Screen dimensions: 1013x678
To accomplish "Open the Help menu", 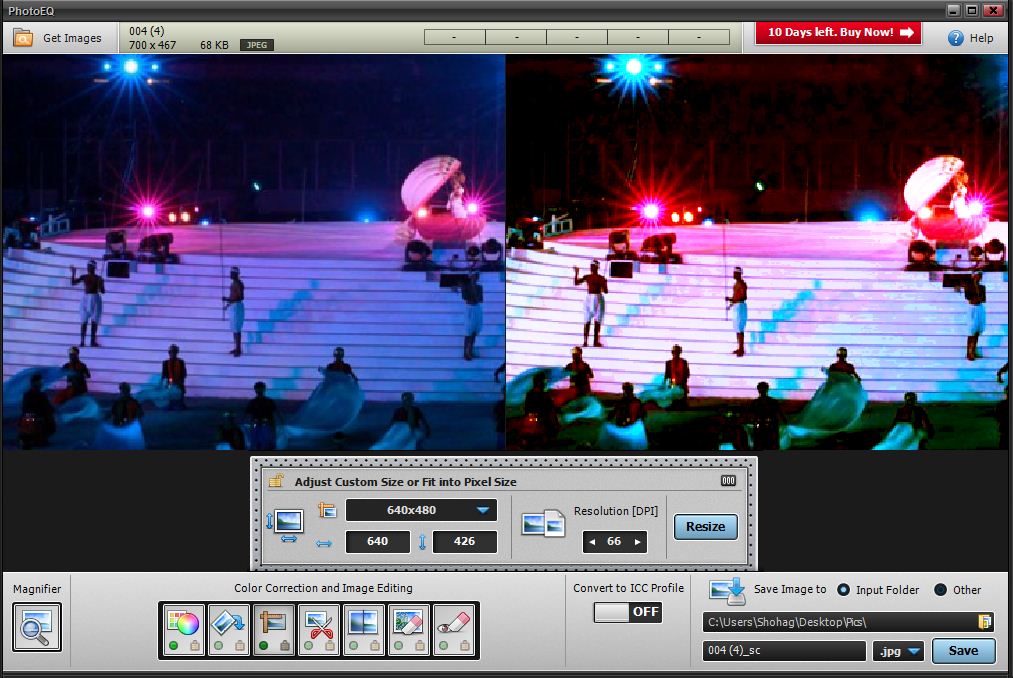I will click(x=970, y=38).
